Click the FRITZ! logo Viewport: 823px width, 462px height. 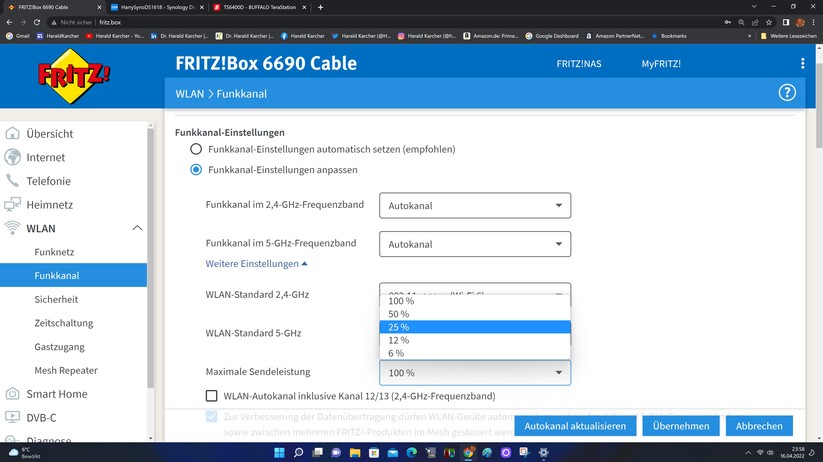click(x=73, y=76)
